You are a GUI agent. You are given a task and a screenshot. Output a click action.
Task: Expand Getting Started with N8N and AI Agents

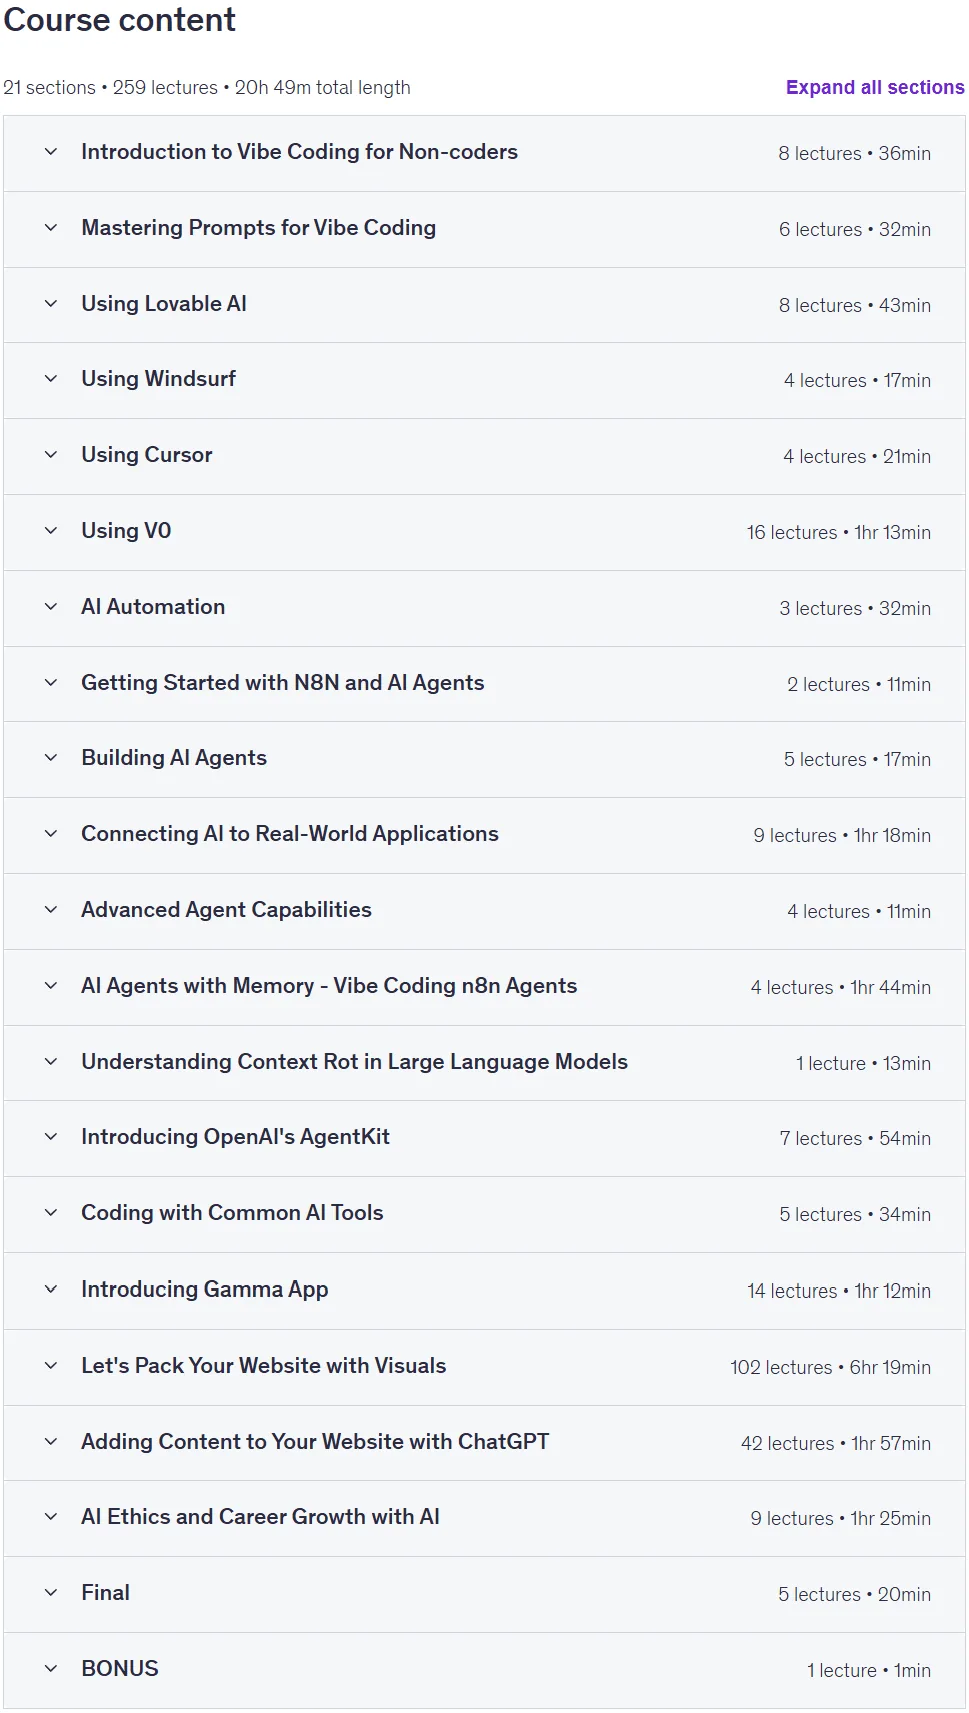pyautogui.click(x=484, y=684)
